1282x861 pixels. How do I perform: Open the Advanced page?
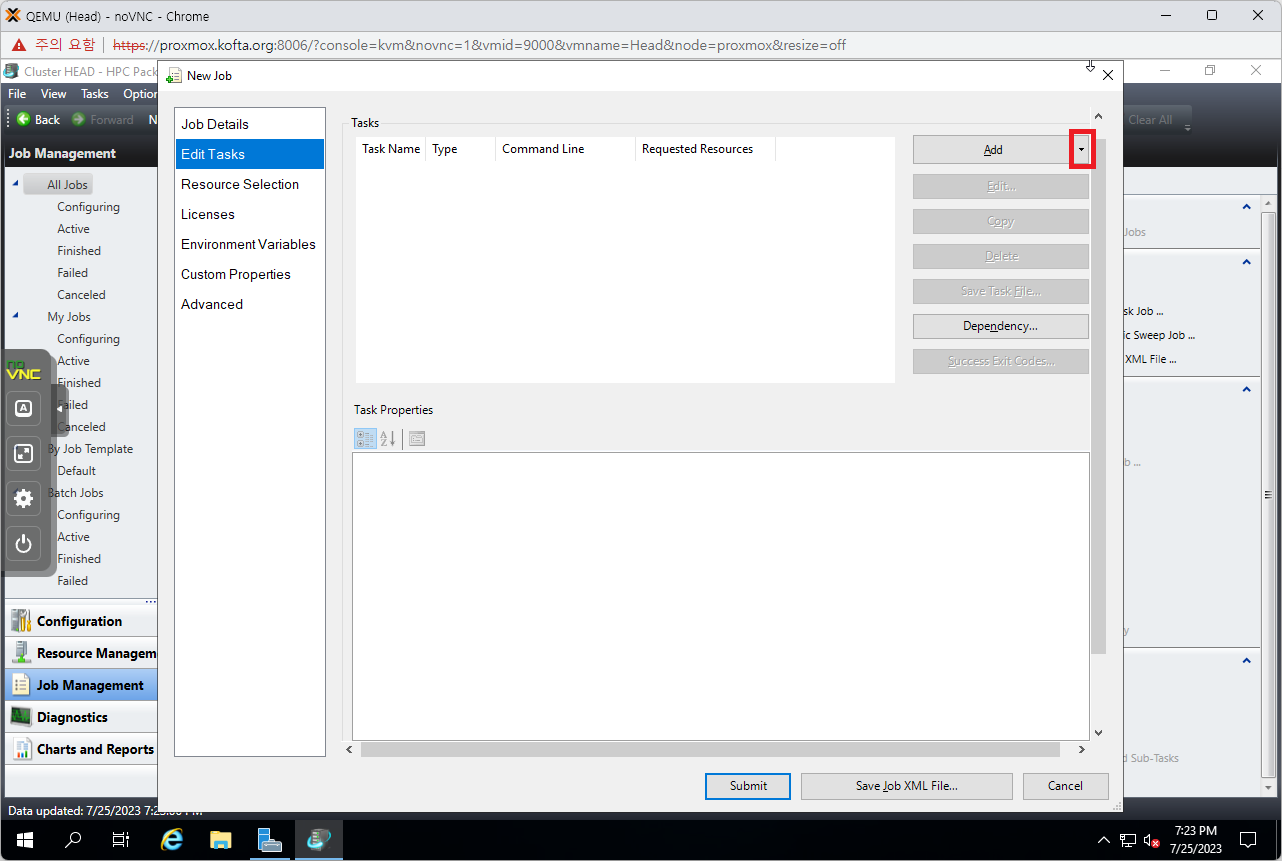(212, 304)
